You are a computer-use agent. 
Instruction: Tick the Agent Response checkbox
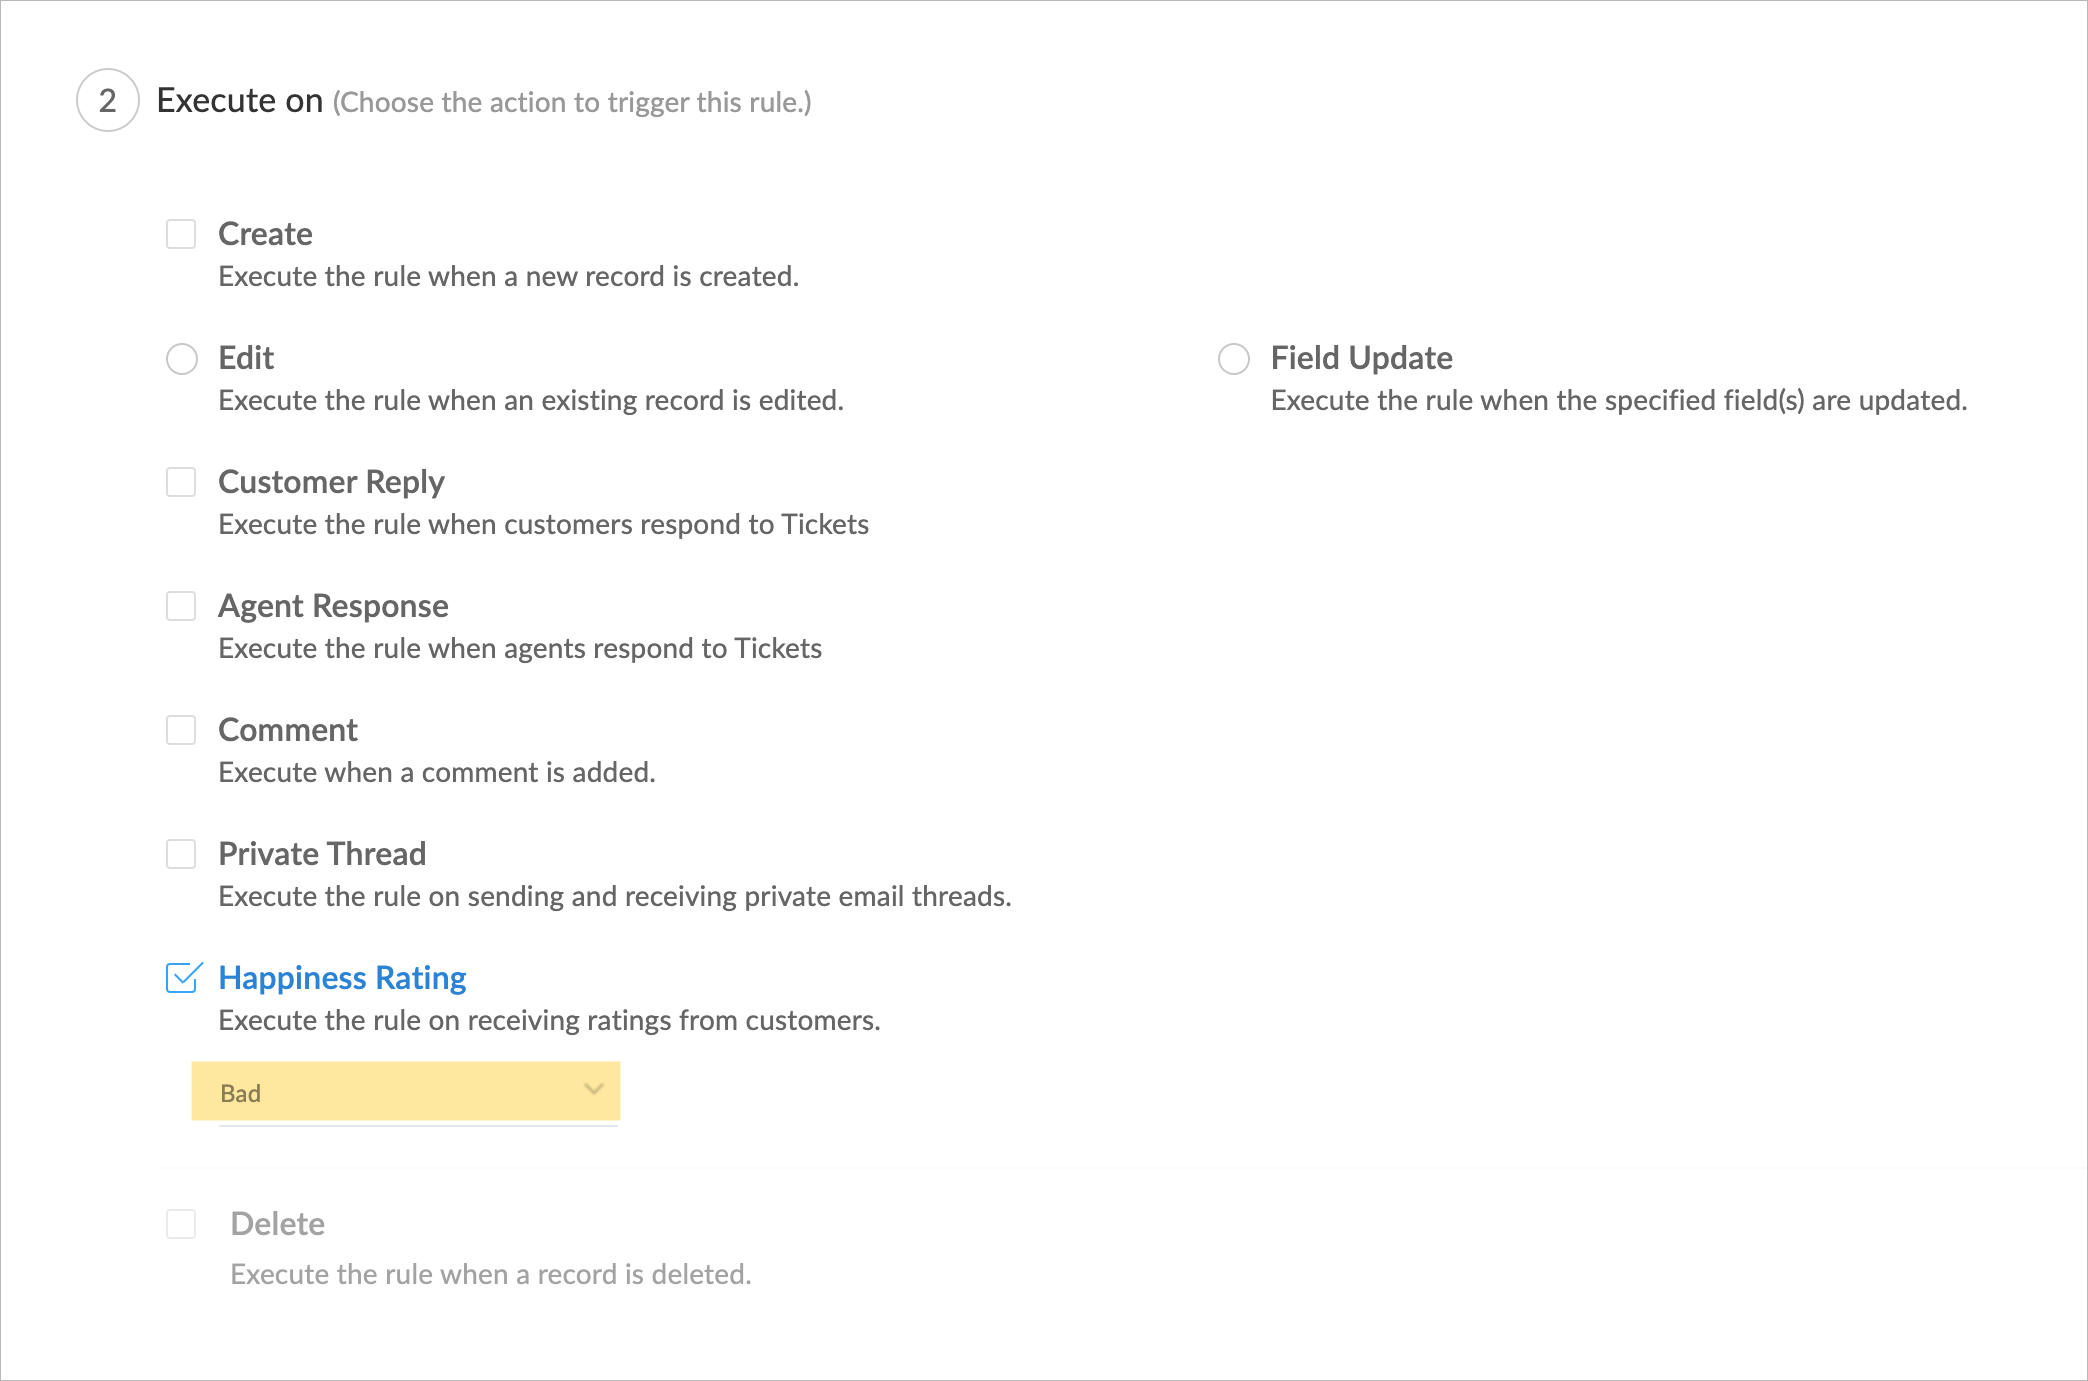click(181, 606)
